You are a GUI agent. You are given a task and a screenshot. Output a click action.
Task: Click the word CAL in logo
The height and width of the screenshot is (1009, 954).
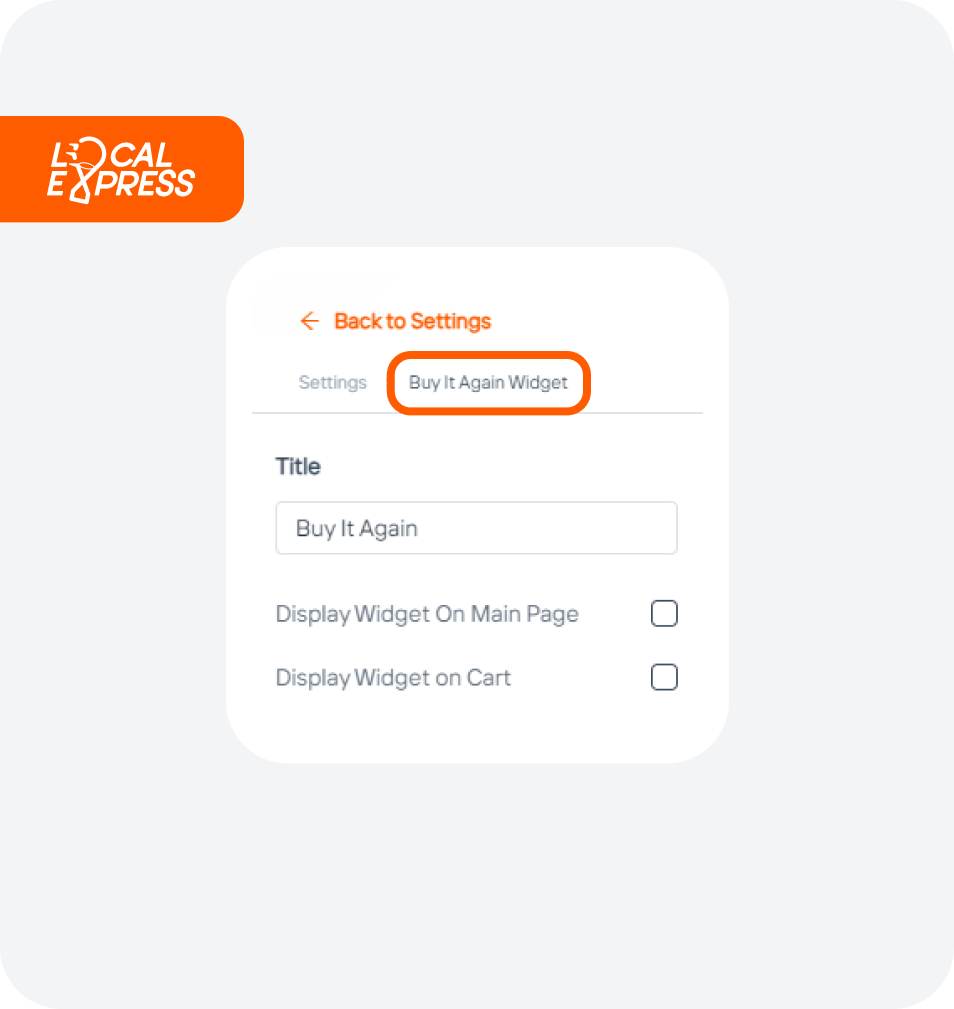[140, 155]
